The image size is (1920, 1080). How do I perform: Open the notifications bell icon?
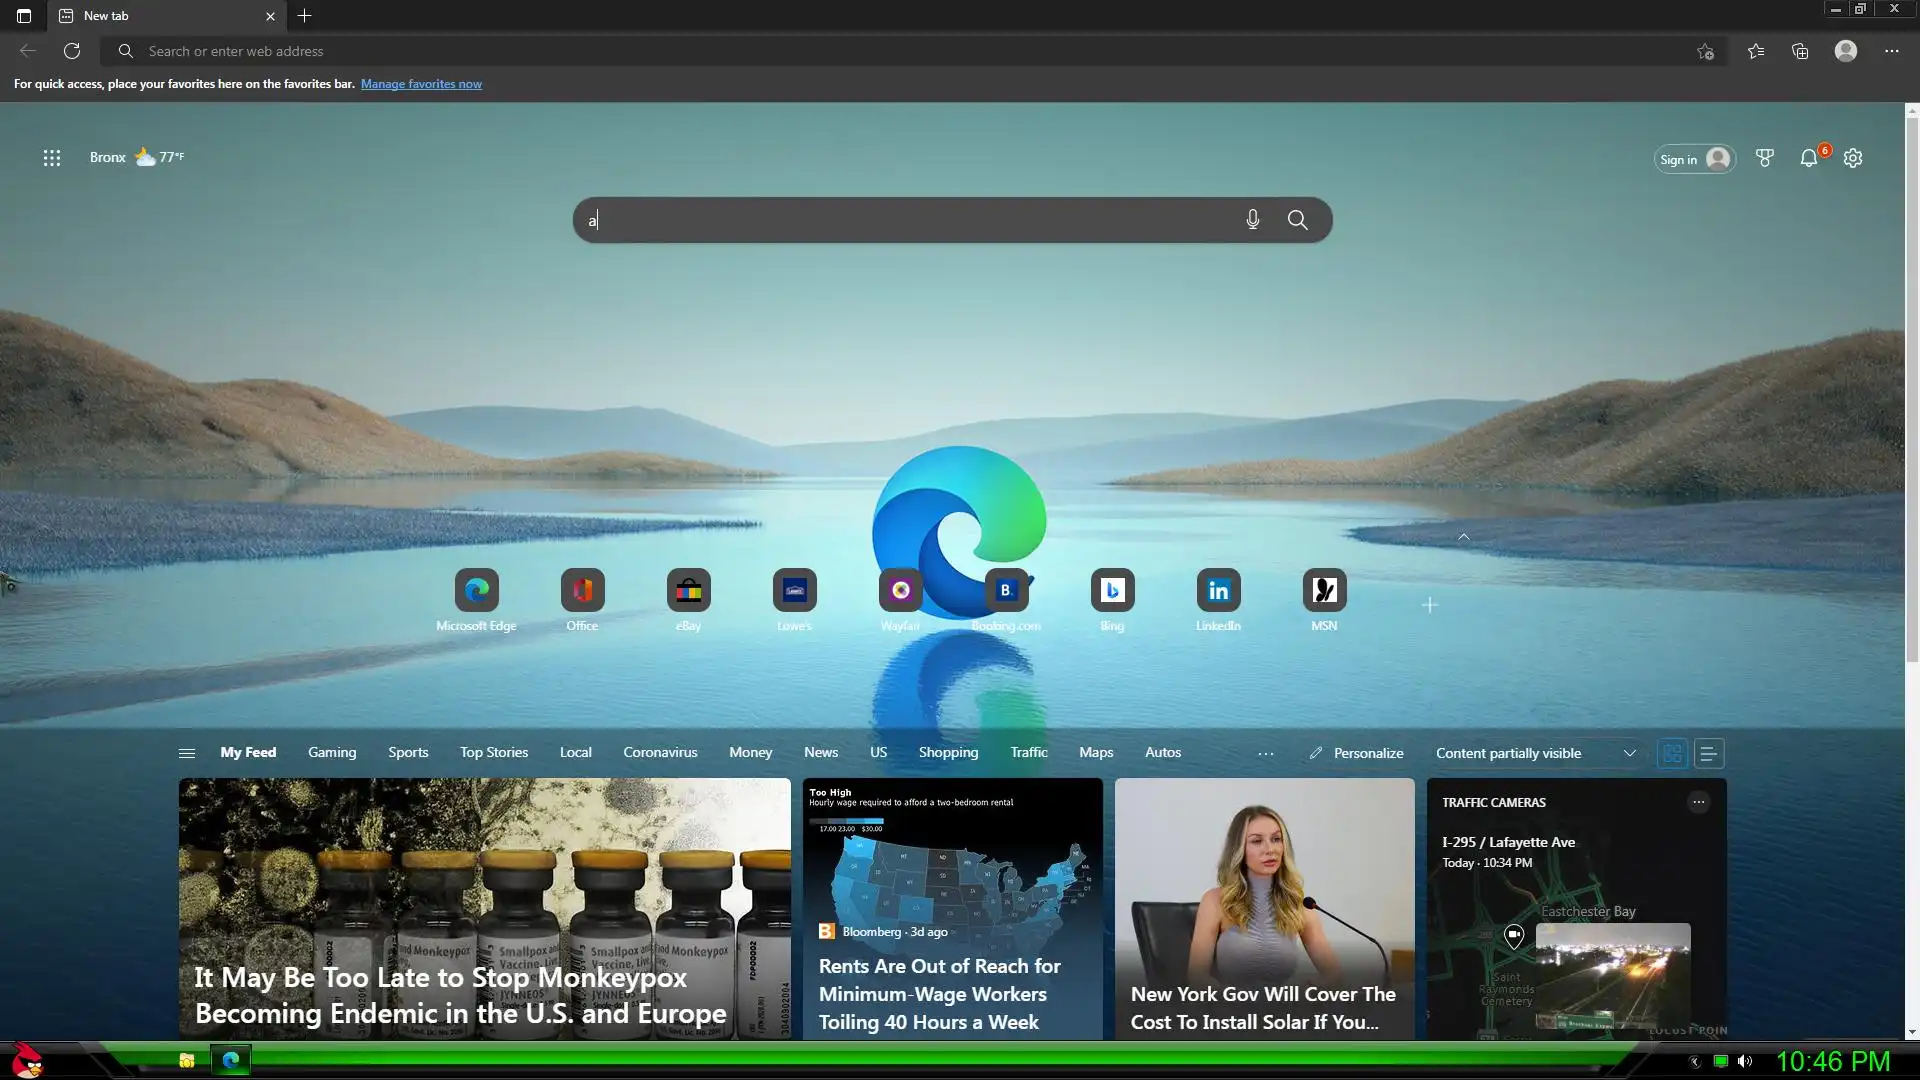[x=1808, y=158]
